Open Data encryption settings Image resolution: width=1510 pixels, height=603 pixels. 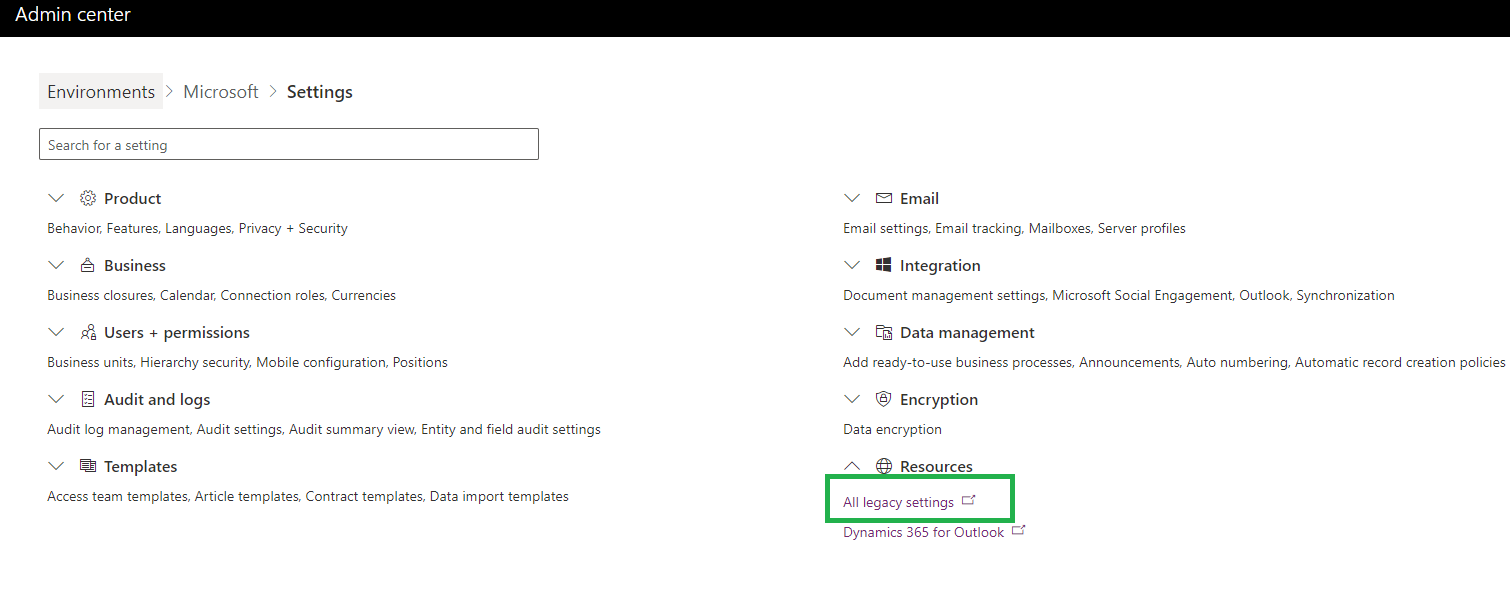click(892, 428)
